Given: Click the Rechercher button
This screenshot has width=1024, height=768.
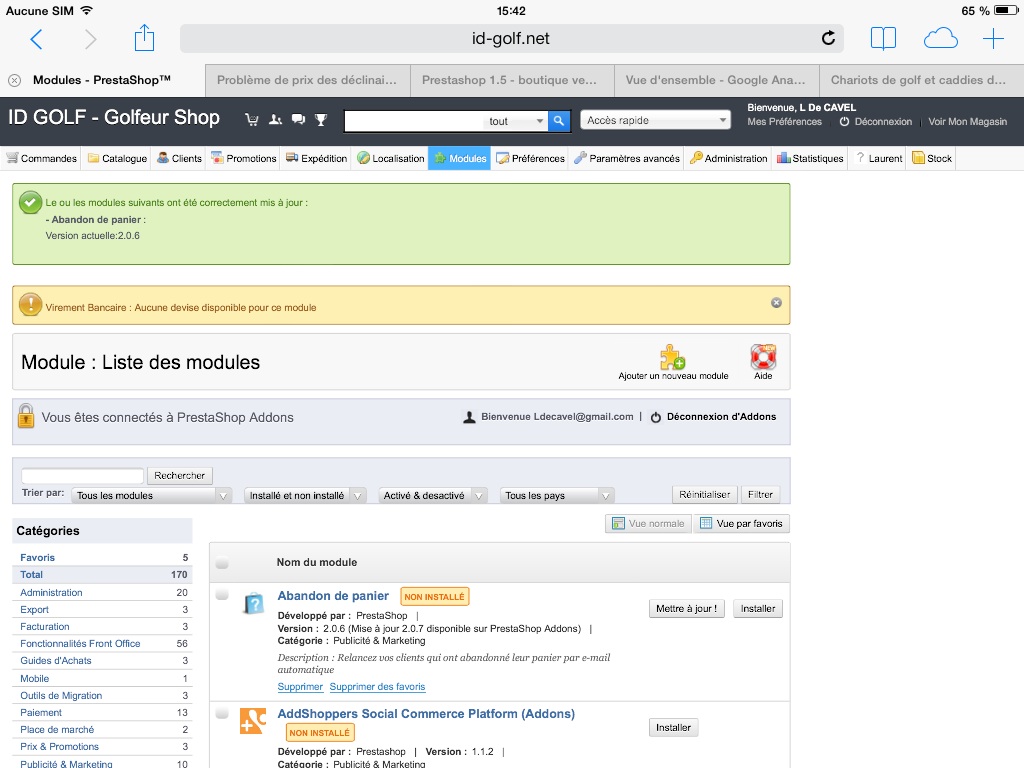Looking at the screenshot, I should [180, 475].
